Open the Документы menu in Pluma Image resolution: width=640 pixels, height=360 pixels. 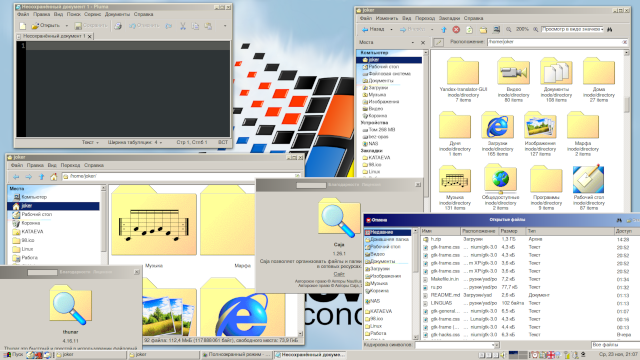117,14
